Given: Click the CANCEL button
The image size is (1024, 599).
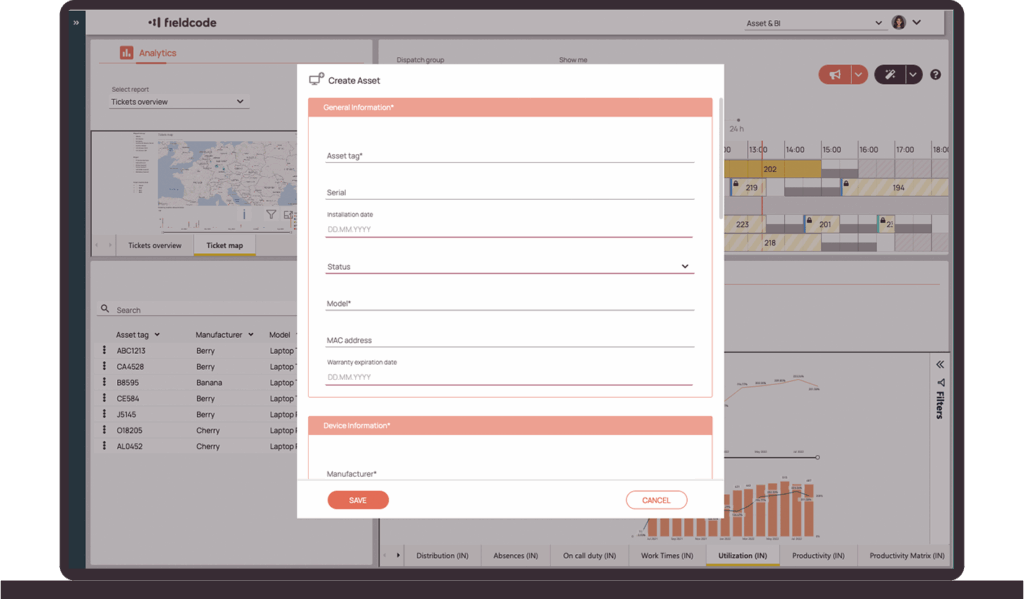Looking at the screenshot, I should [656, 500].
